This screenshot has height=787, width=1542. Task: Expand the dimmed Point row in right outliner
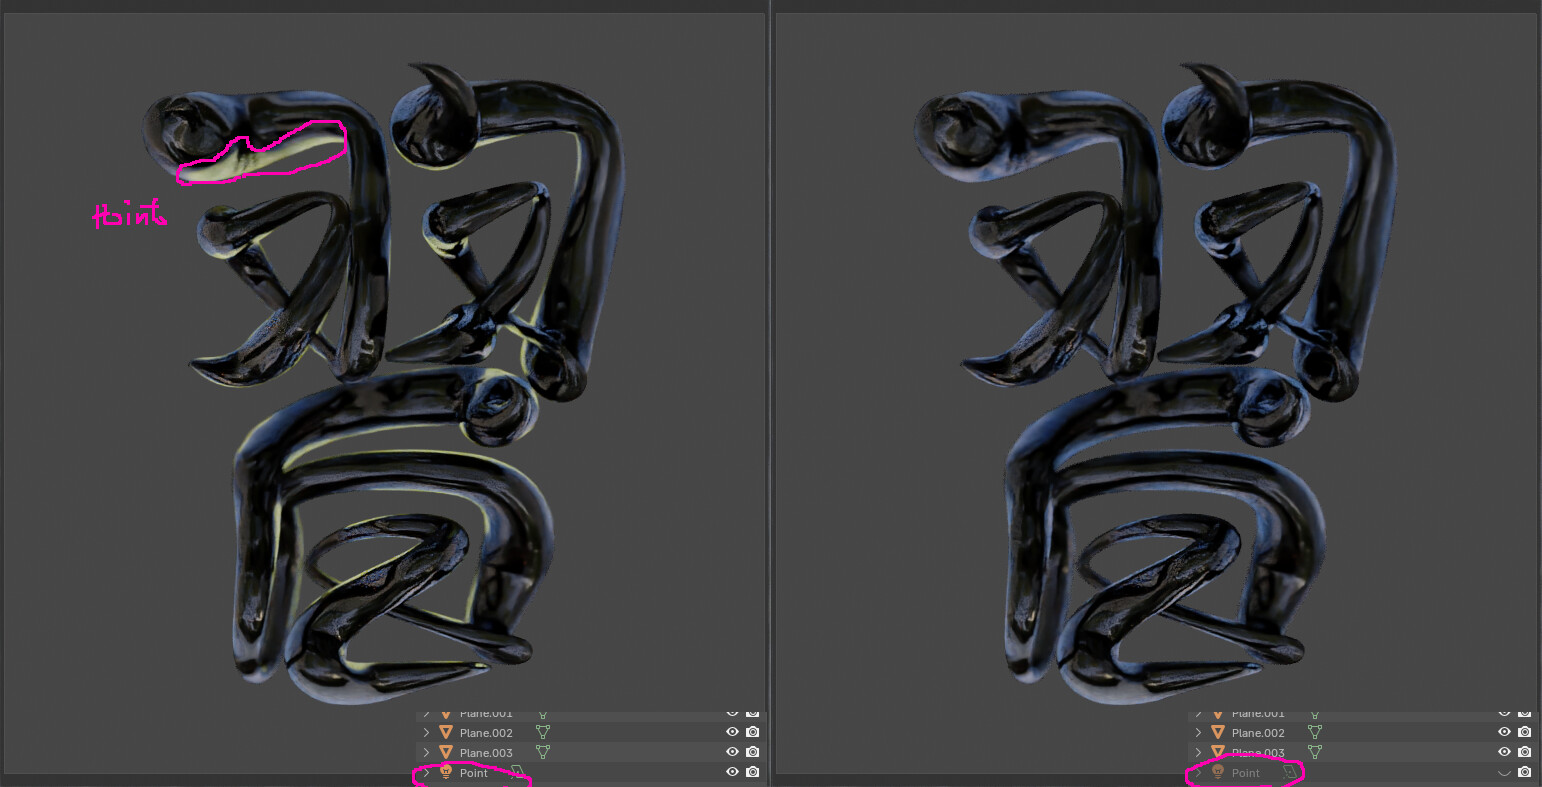pos(1198,772)
